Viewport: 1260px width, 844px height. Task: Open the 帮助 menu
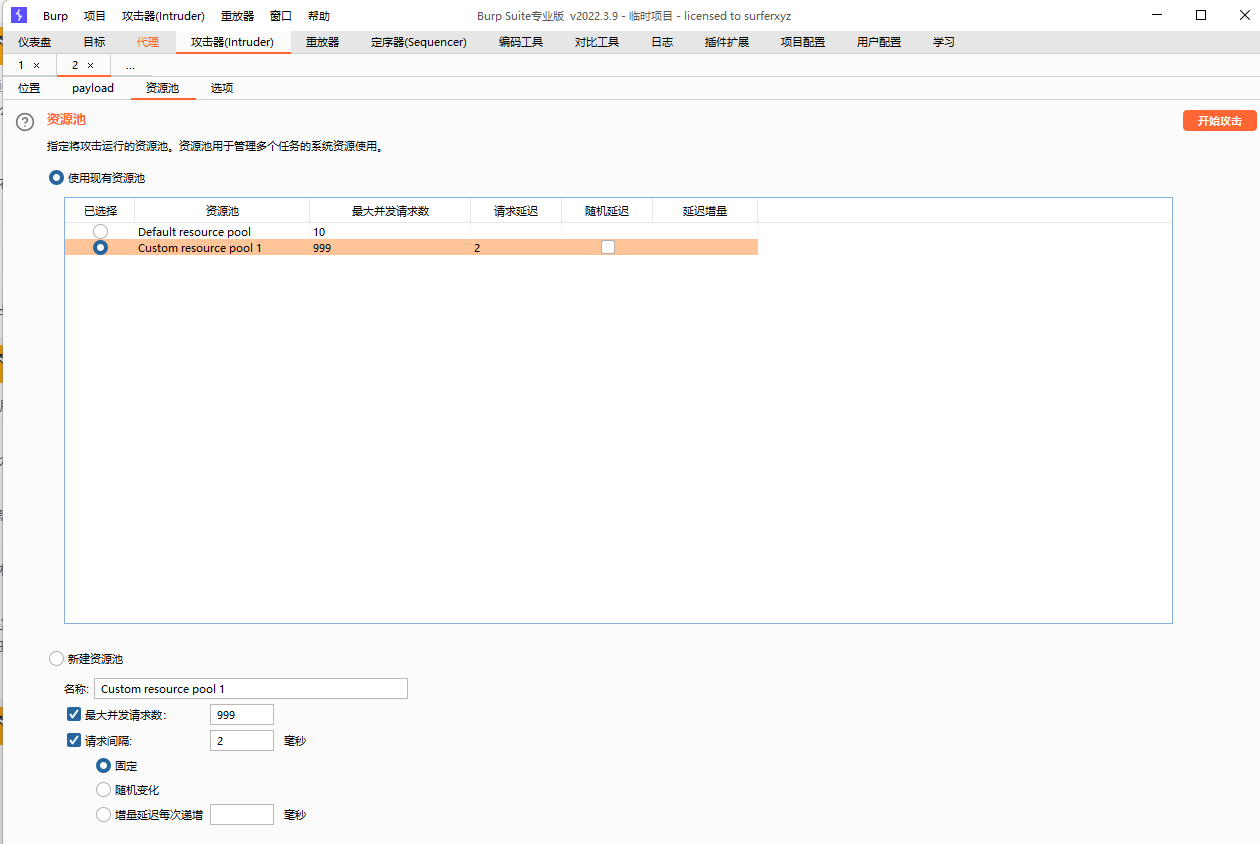pos(319,16)
